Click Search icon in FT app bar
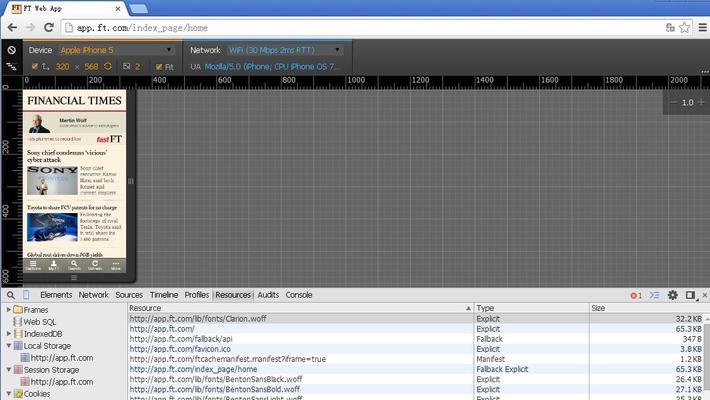 tap(74, 265)
